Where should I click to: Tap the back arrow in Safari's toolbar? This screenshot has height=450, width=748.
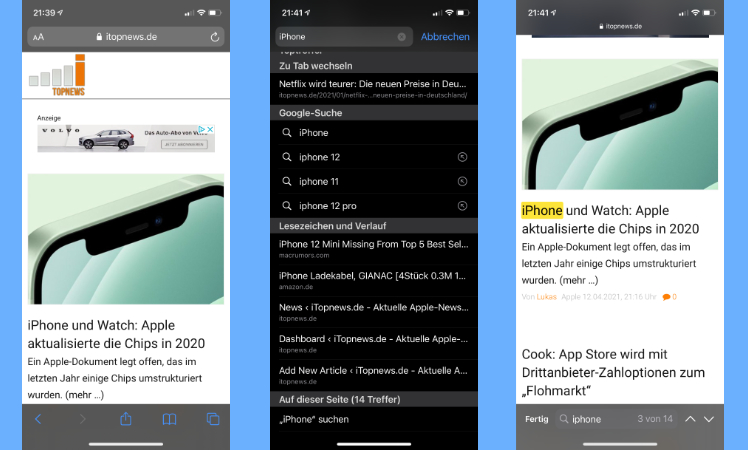coord(38,419)
